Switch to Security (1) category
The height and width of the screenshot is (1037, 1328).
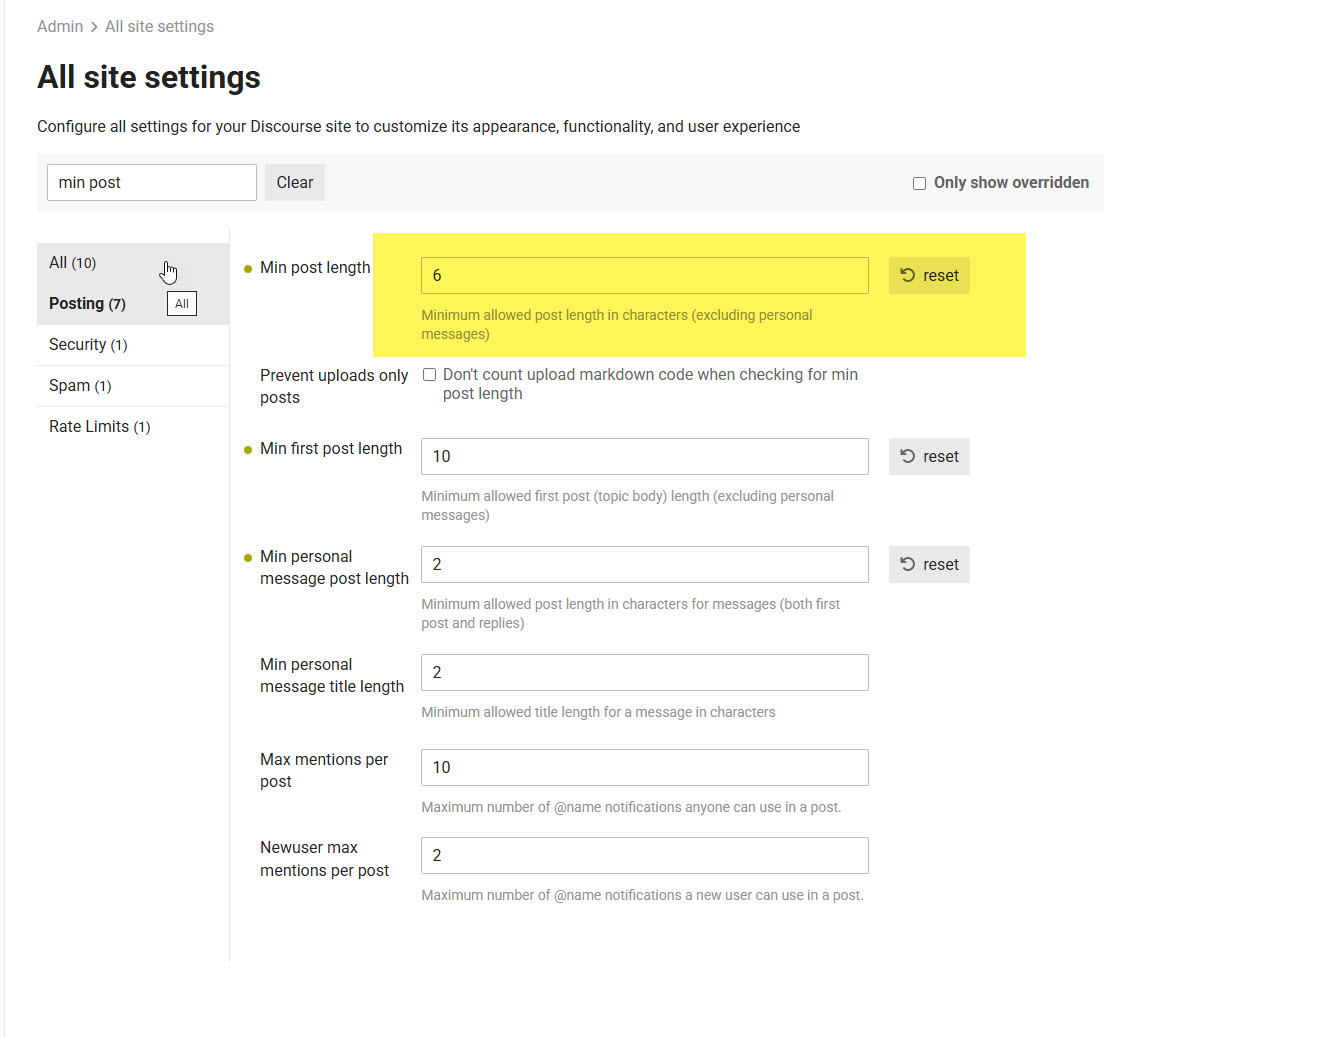[88, 345]
